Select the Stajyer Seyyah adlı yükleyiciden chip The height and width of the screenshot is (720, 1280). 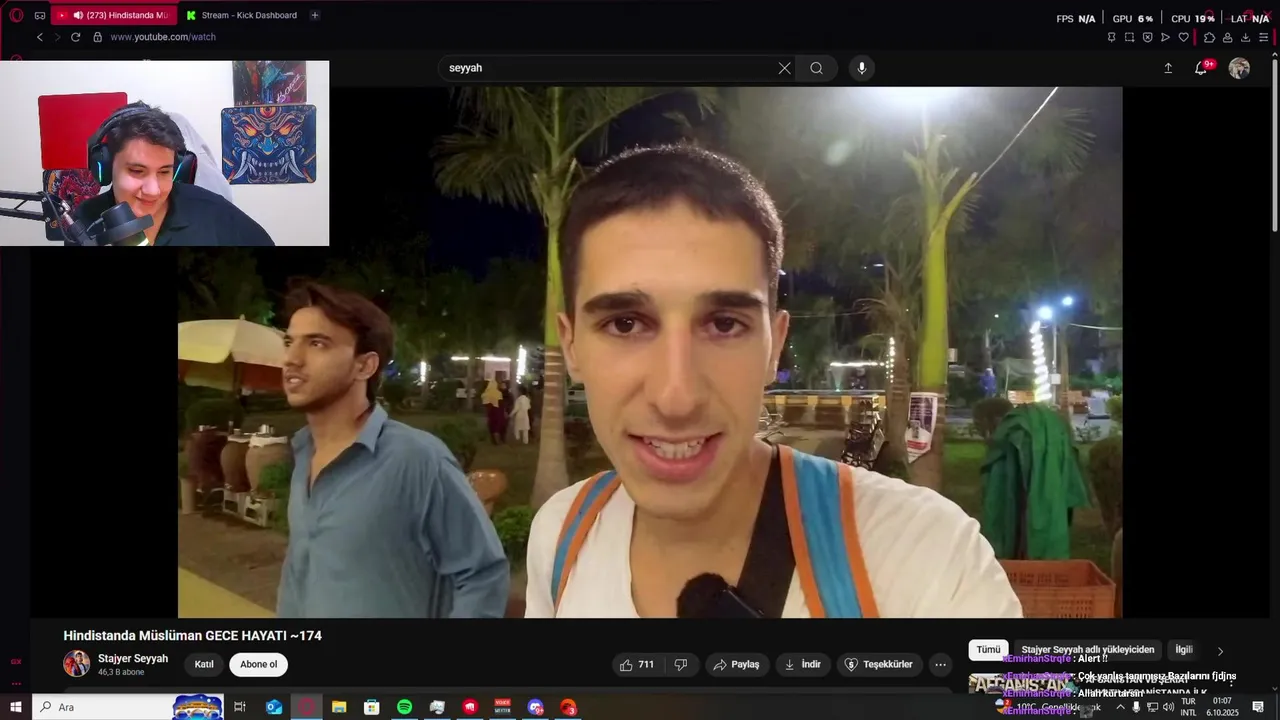click(x=1087, y=650)
